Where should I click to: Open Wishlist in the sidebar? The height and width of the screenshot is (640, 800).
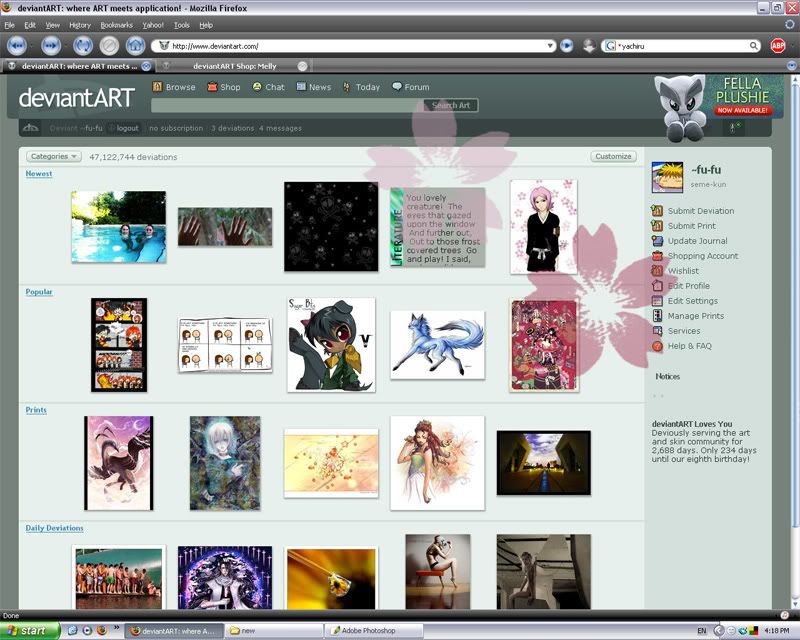point(676,271)
